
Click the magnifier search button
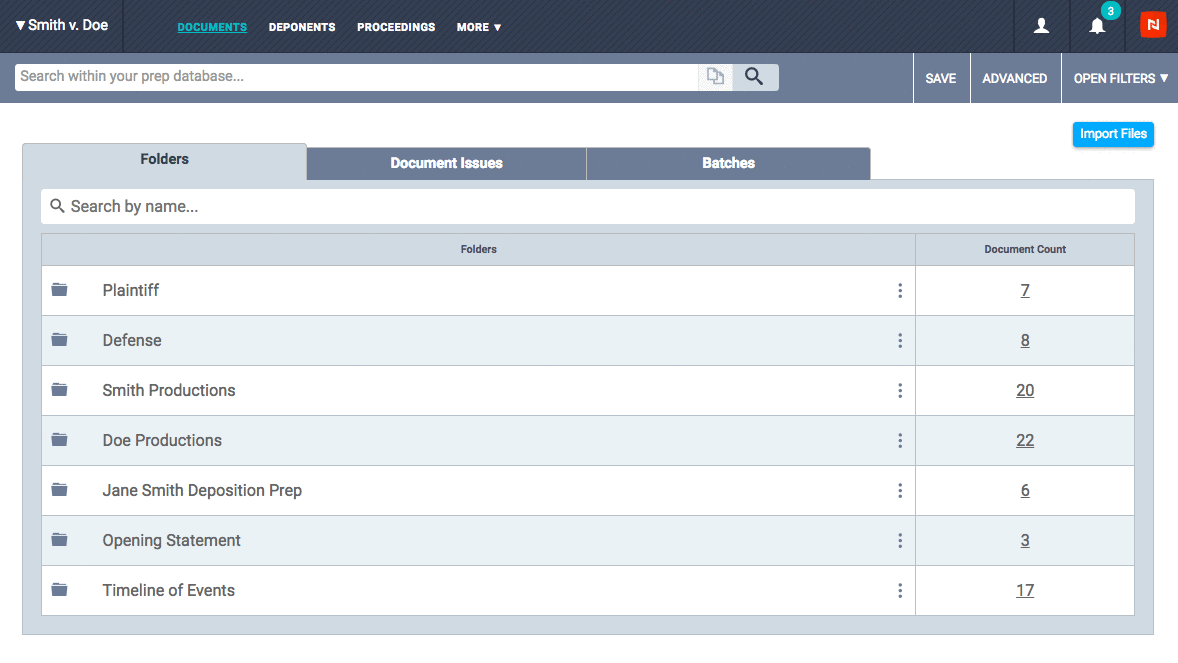754,77
